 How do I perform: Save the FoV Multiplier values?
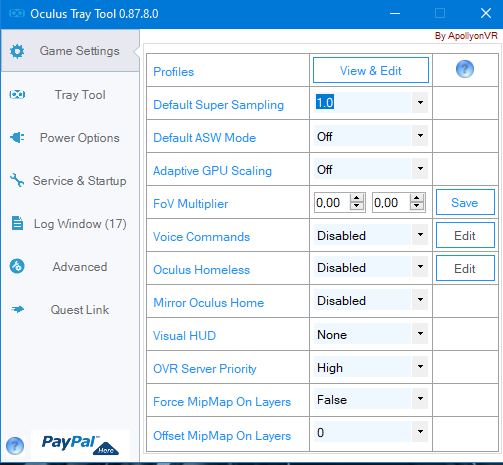pos(465,202)
